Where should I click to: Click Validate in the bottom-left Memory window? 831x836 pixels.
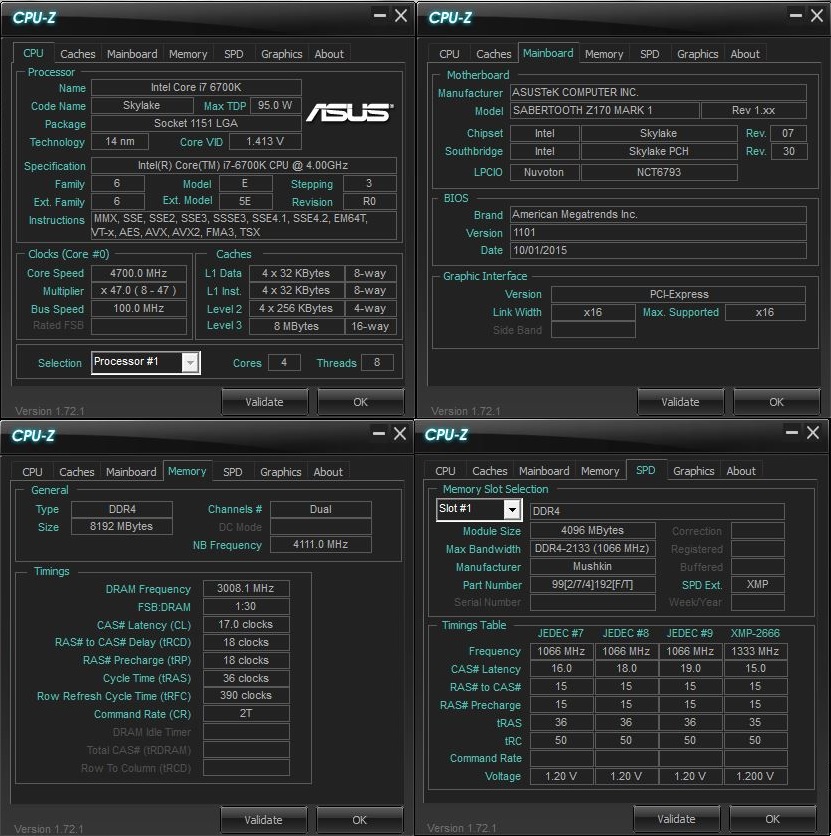tap(263, 820)
